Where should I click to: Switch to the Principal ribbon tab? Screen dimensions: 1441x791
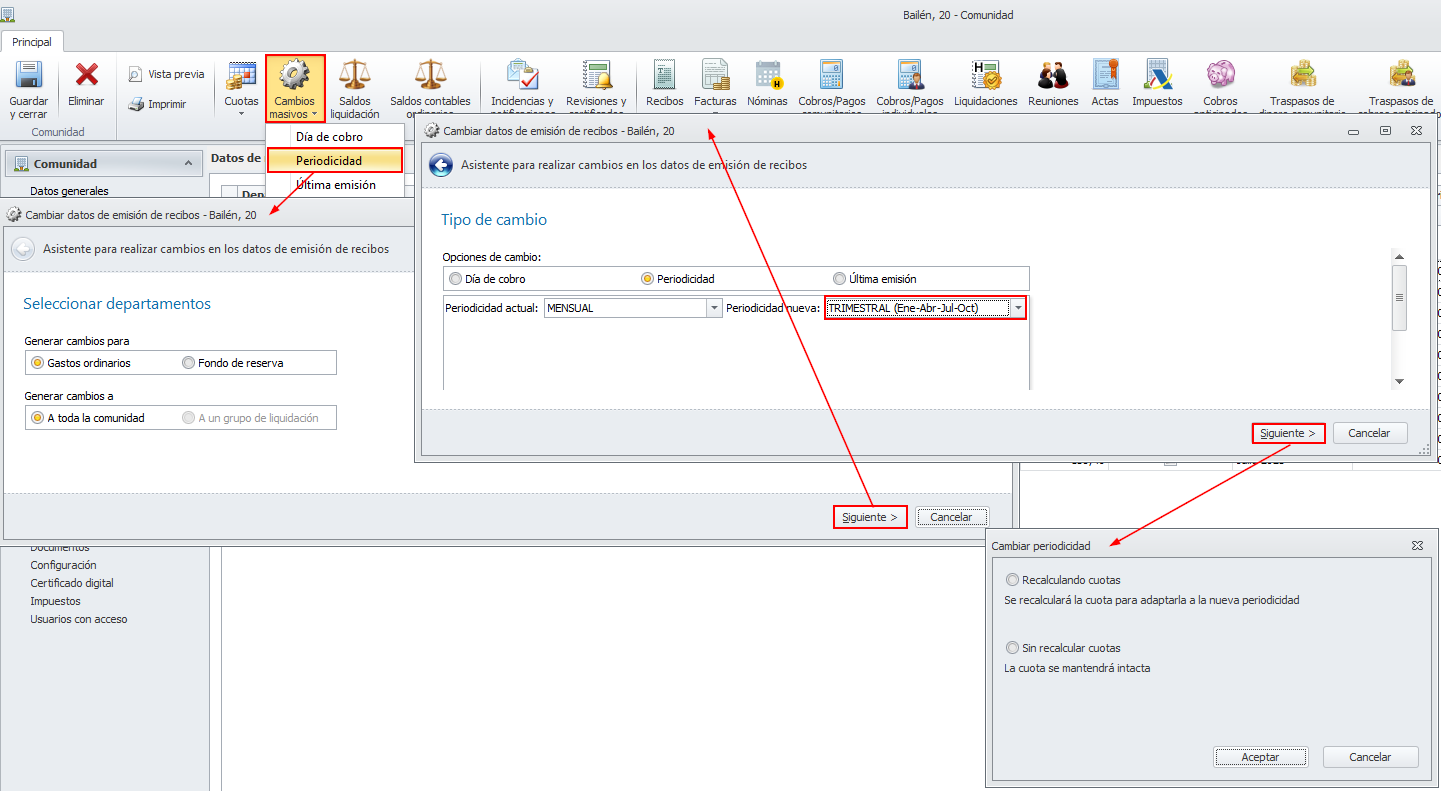tap(32, 42)
